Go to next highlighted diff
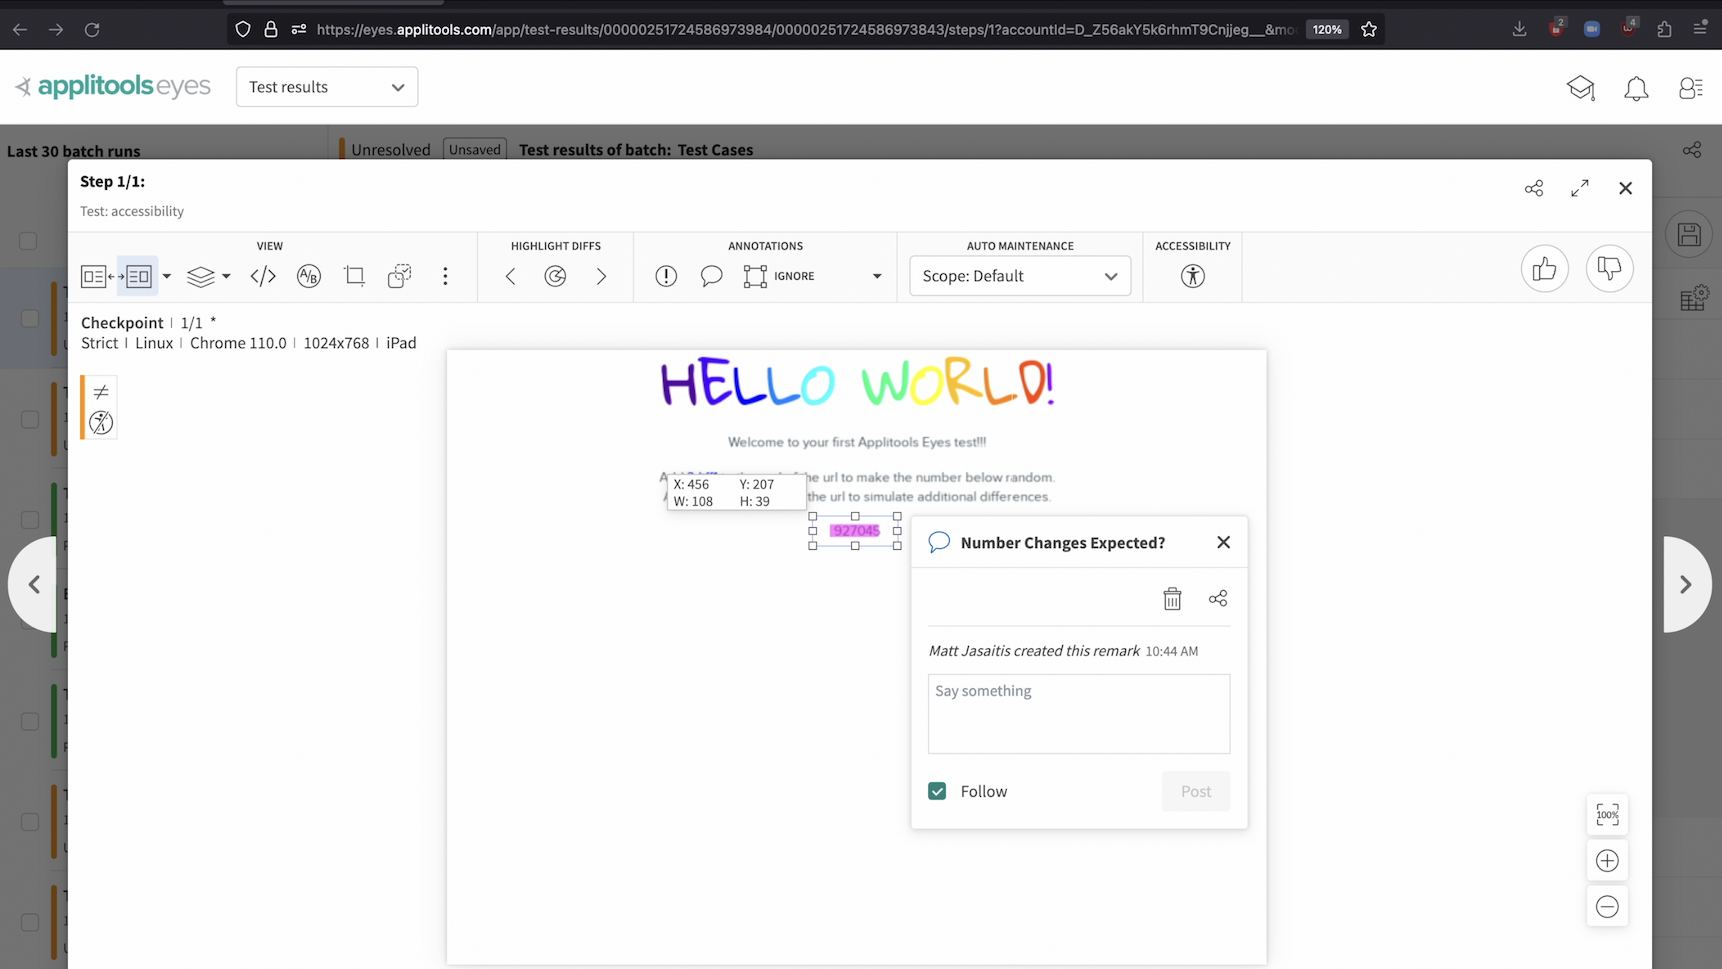 tap(601, 276)
